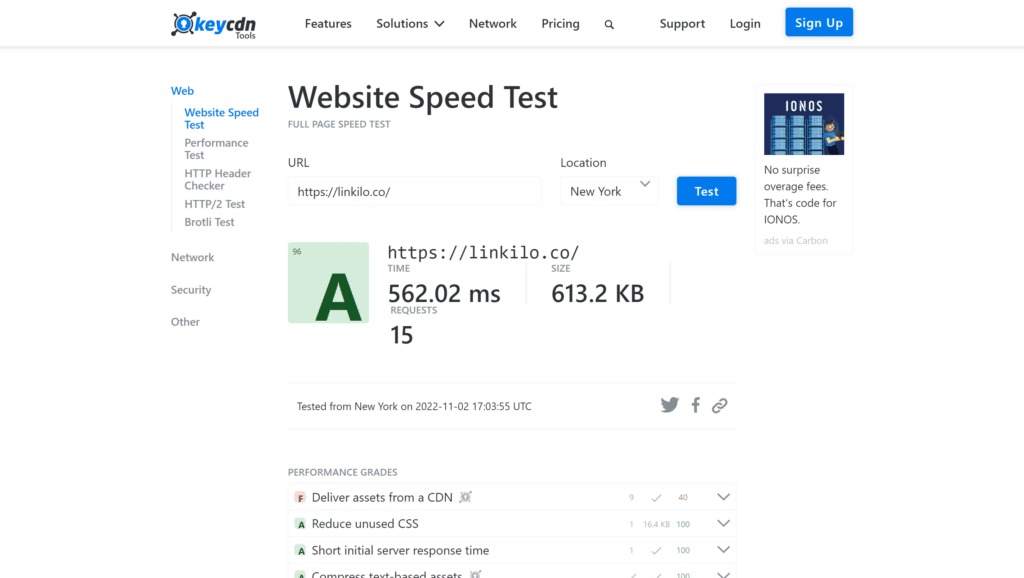This screenshot has width=1024, height=578.
Task: Click the 613.2 KB size value
Action: click(598, 294)
